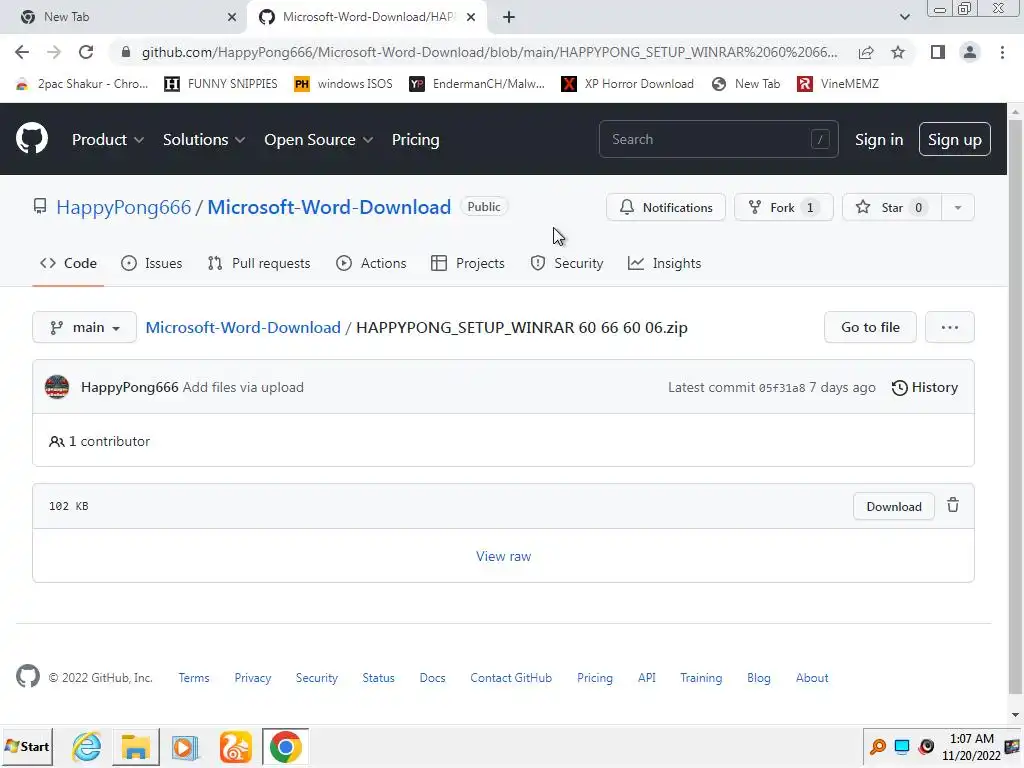Open the three-dot file options menu
This screenshot has height=768, width=1024.
[950, 327]
